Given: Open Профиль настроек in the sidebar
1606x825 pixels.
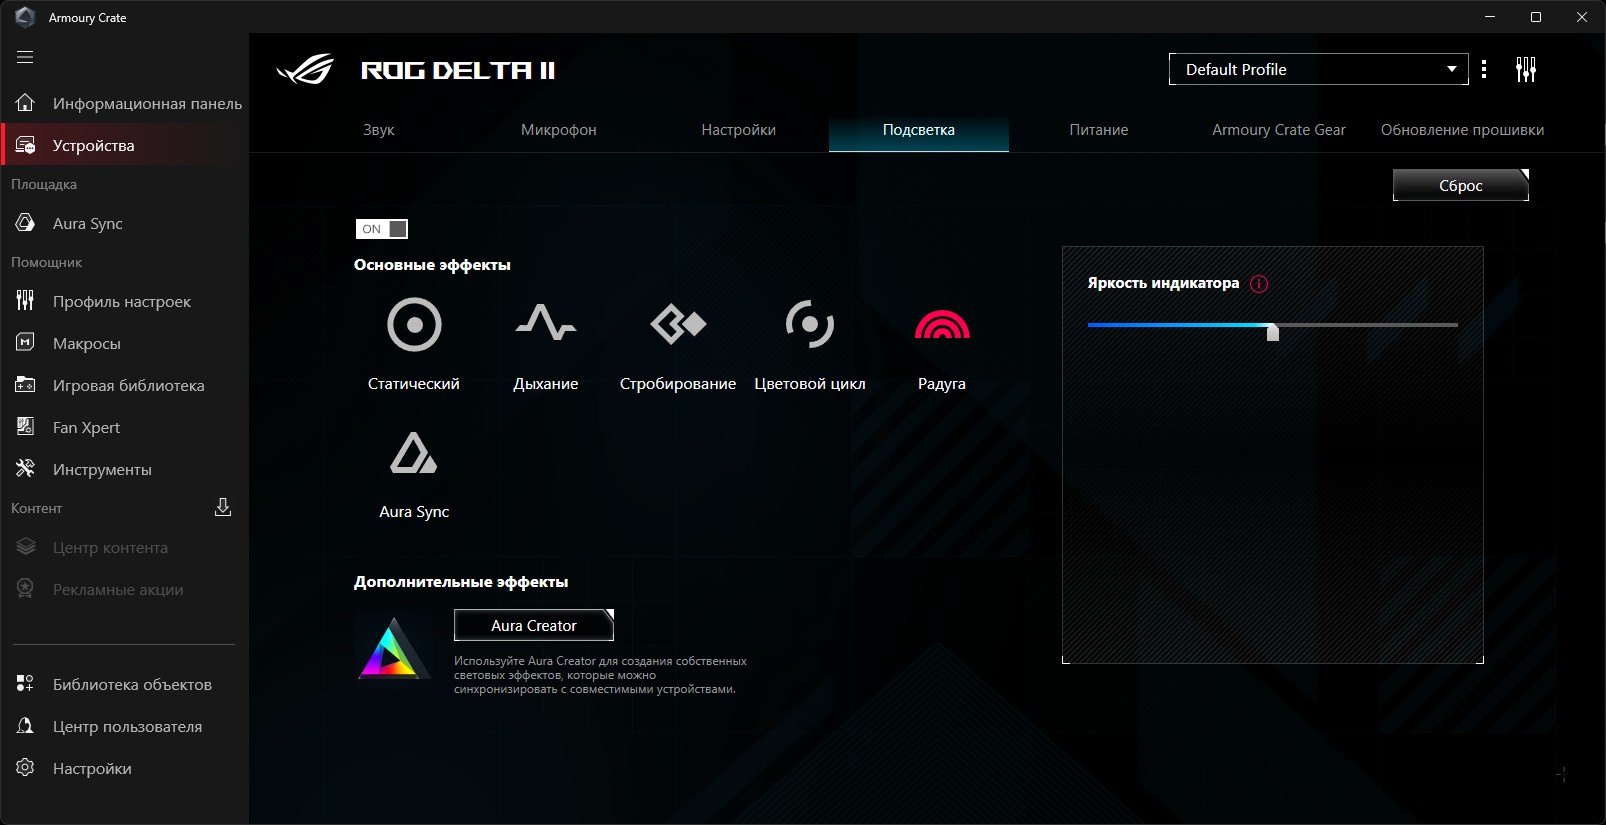Looking at the screenshot, I should [125, 301].
